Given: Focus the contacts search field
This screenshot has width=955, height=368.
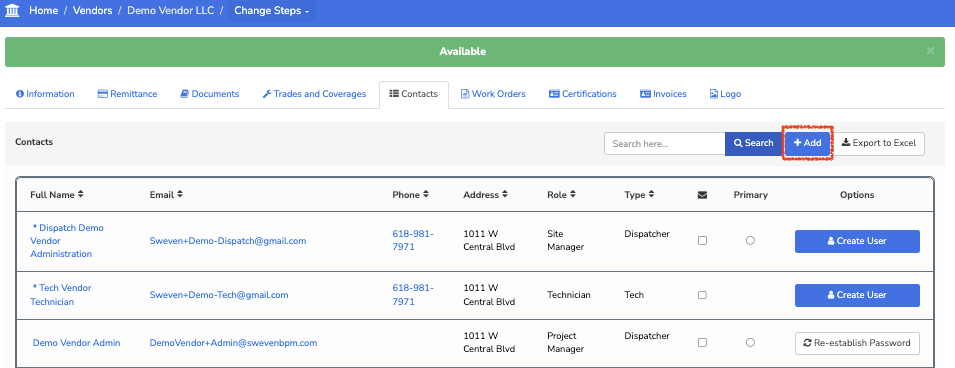Looking at the screenshot, I should (x=664, y=144).
